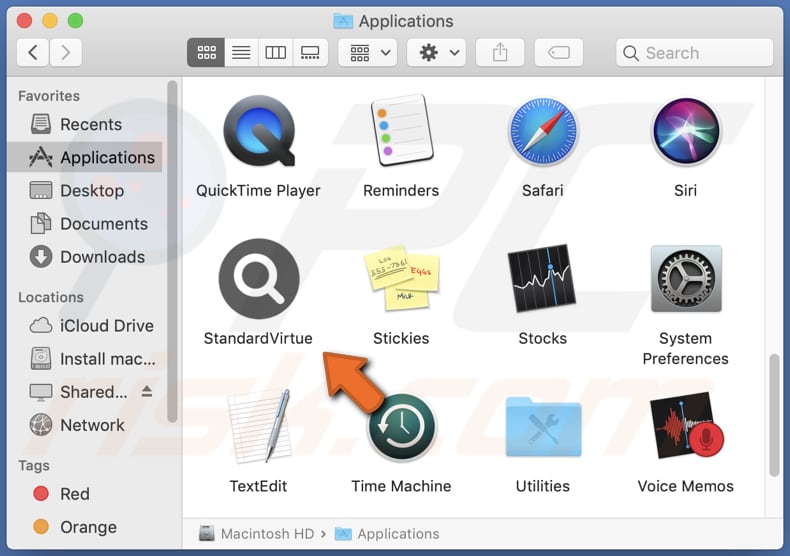Click the 'Utilities' folder name label
The width and height of the screenshot is (790, 556).
tap(543, 486)
